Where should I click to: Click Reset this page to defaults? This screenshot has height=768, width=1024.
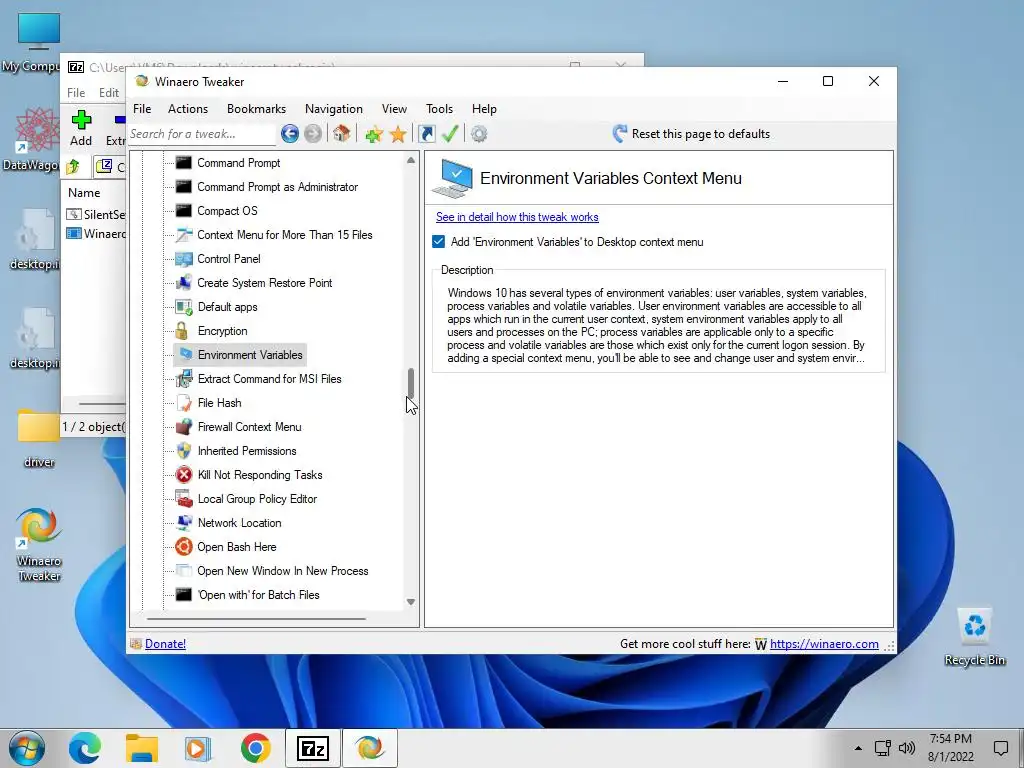click(692, 134)
